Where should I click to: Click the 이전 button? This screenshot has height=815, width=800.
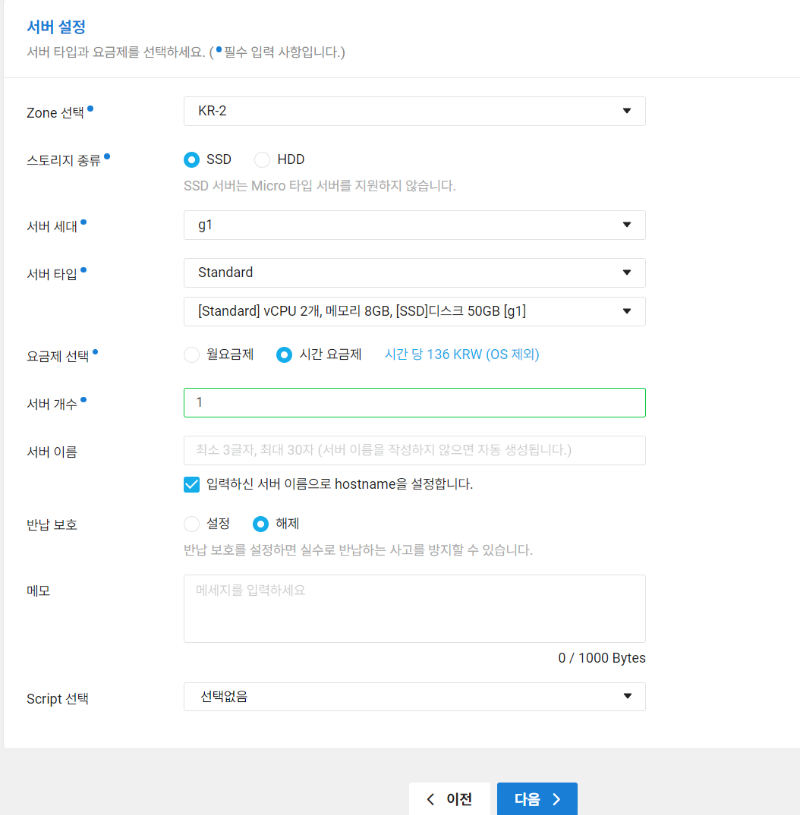pyautogui.click(x=449, y=799)
